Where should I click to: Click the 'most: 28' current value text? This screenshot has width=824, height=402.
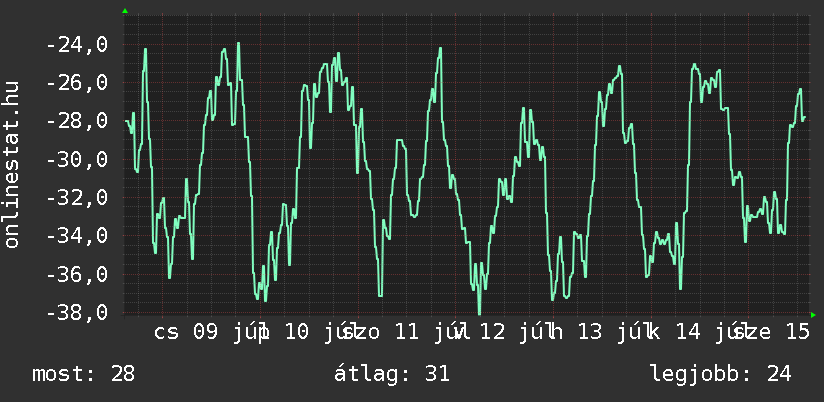pos(84,374)
